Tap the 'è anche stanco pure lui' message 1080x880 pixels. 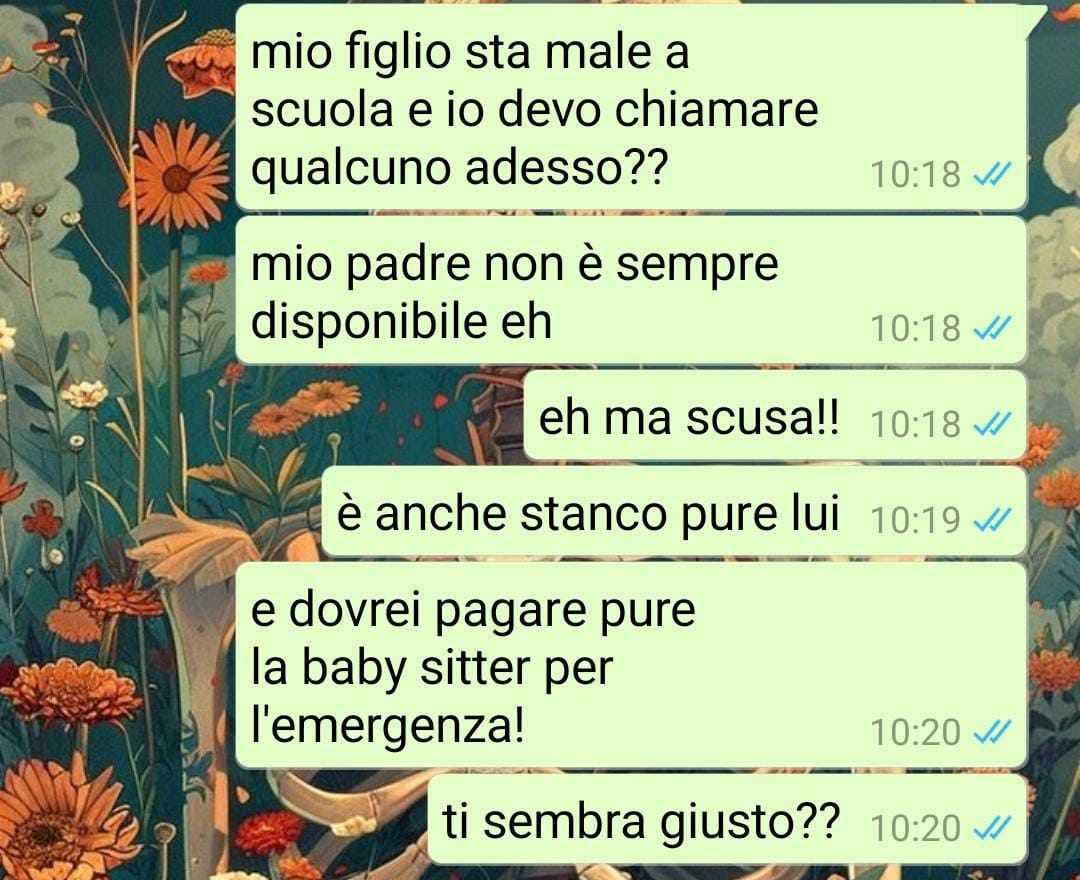pos(674,512)
